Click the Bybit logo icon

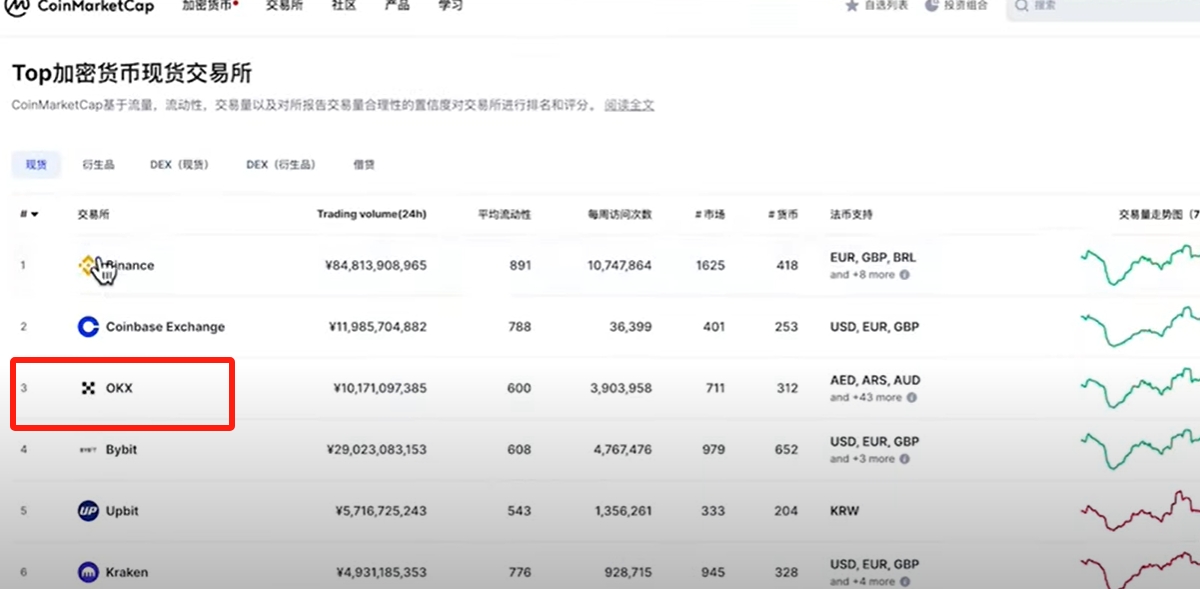click(x=88, y=450)
